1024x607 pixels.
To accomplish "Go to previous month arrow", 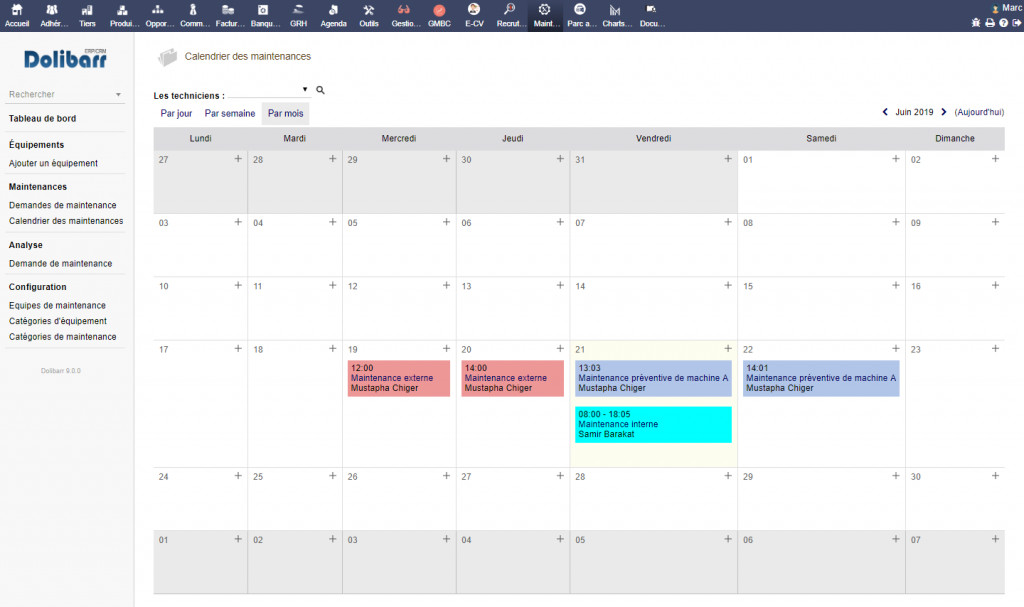I will [x=885, y=112].
